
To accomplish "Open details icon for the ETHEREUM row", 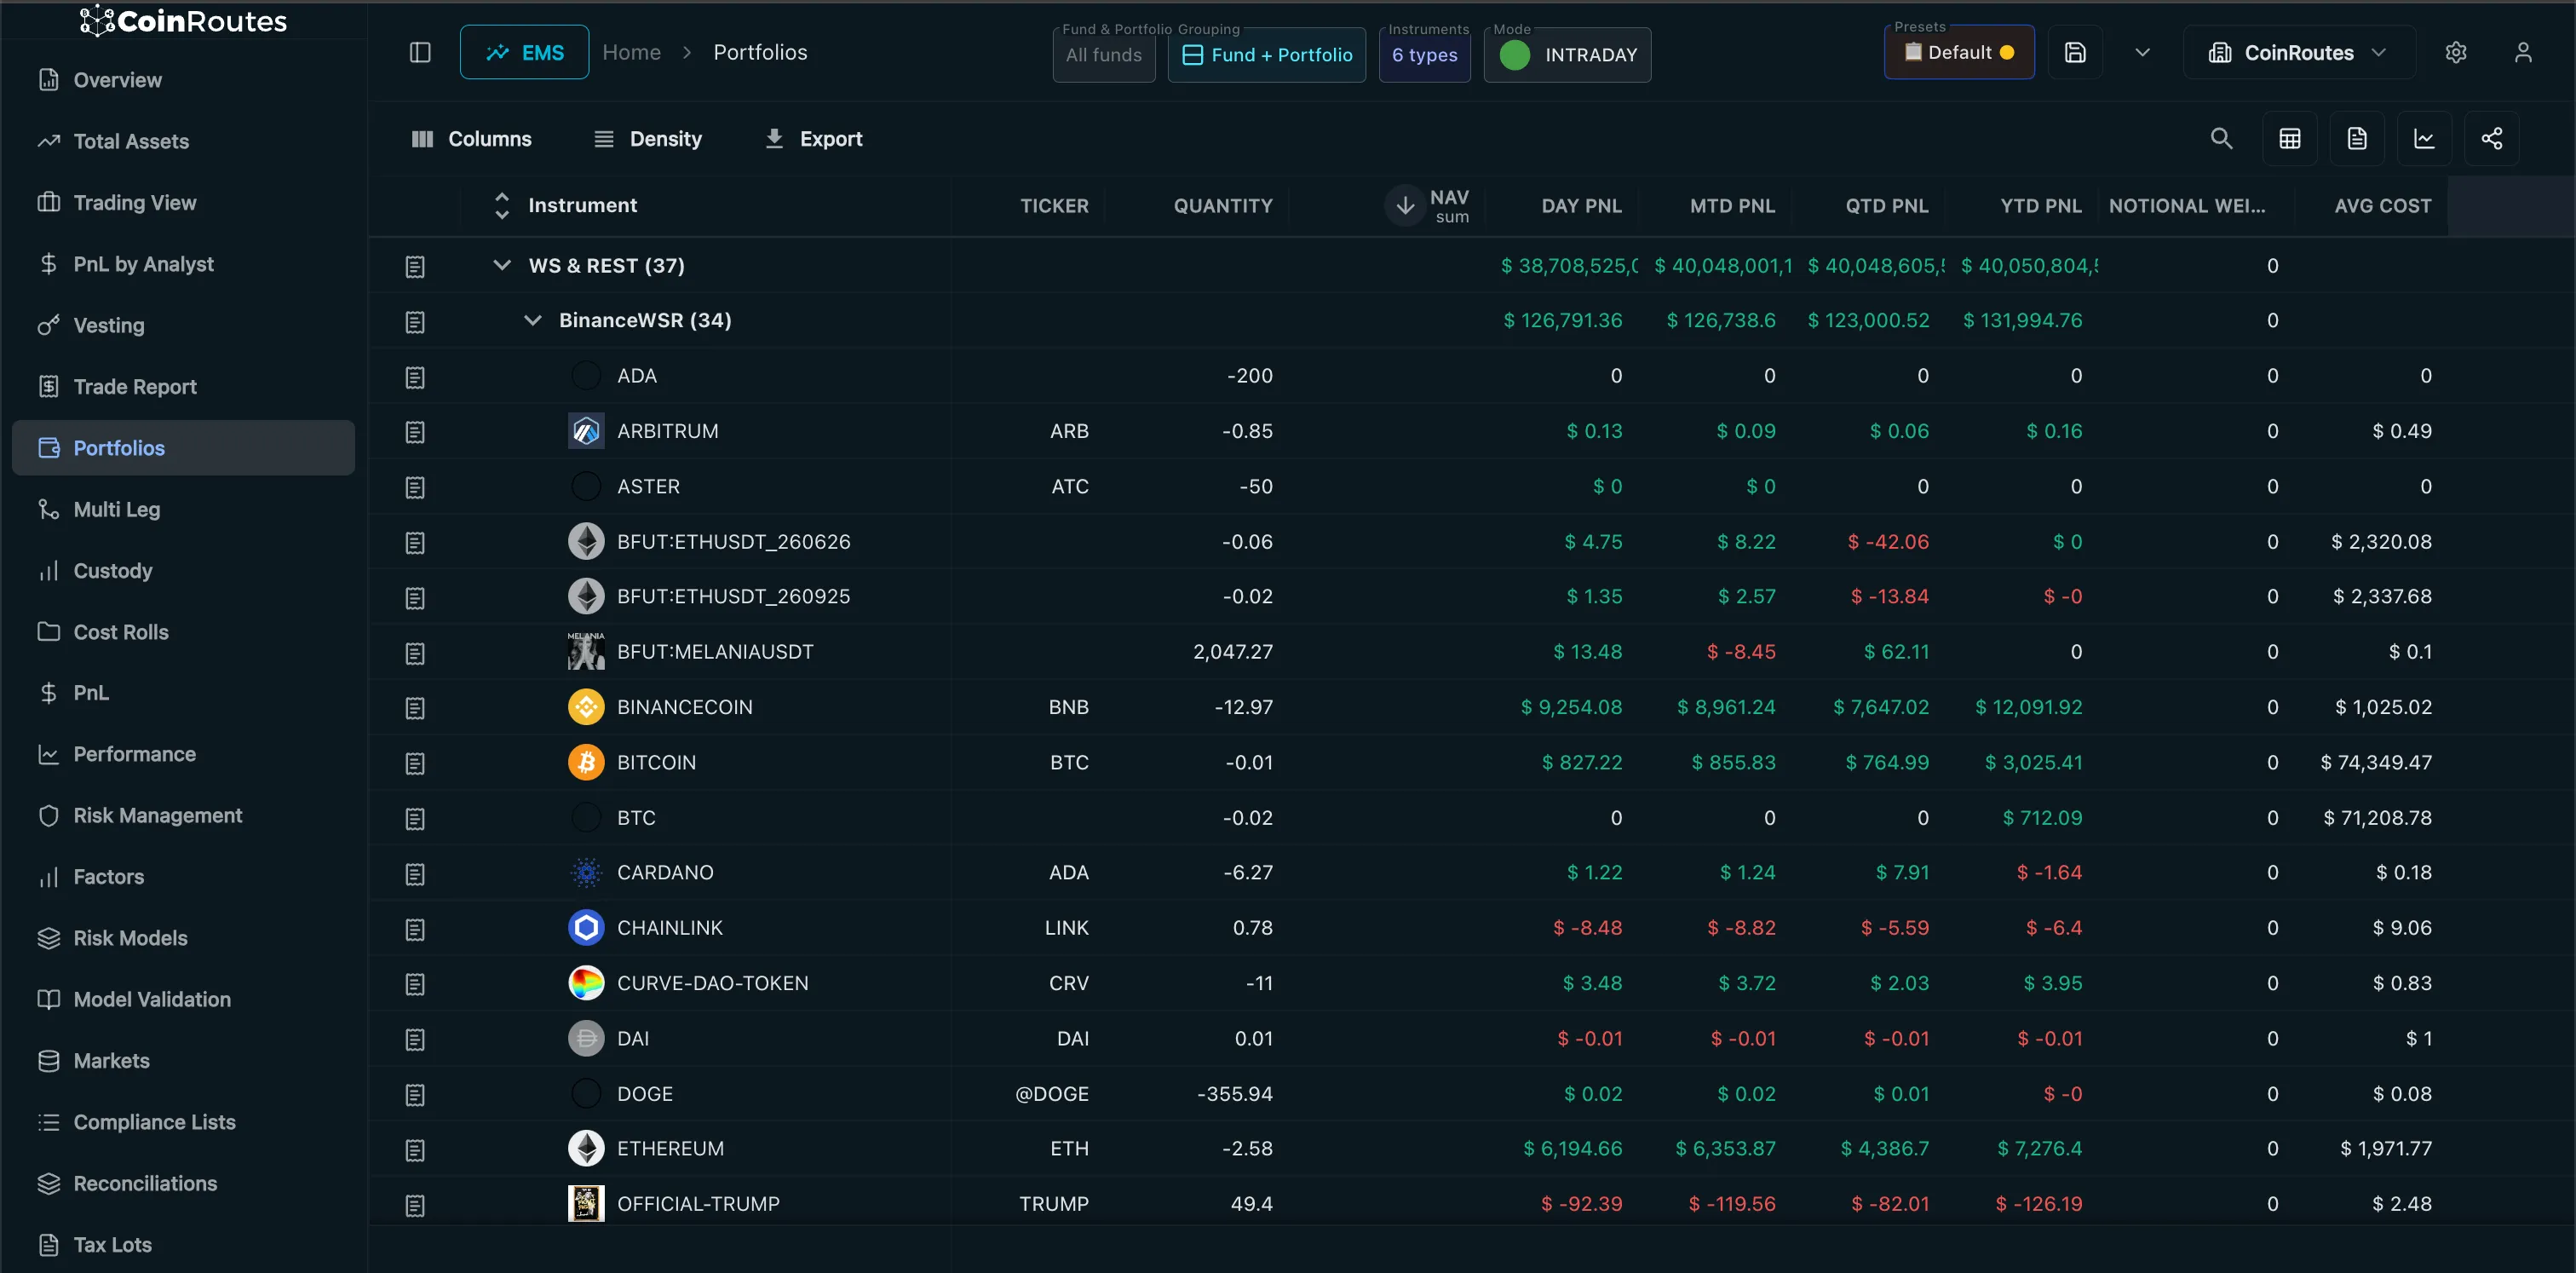I will [x=415, y=1150].
